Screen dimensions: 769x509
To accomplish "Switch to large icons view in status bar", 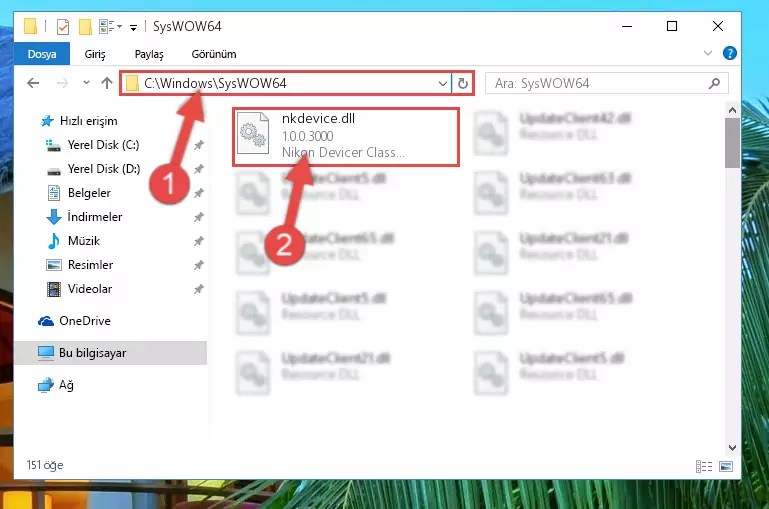I will (x=726, y=466).
